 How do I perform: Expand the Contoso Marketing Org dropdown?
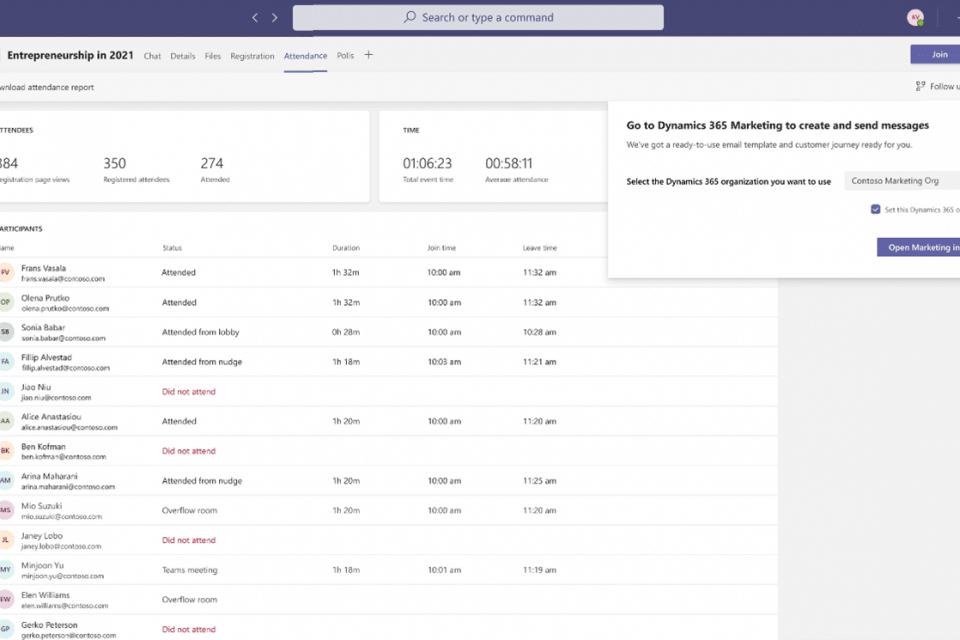[901, 181]
